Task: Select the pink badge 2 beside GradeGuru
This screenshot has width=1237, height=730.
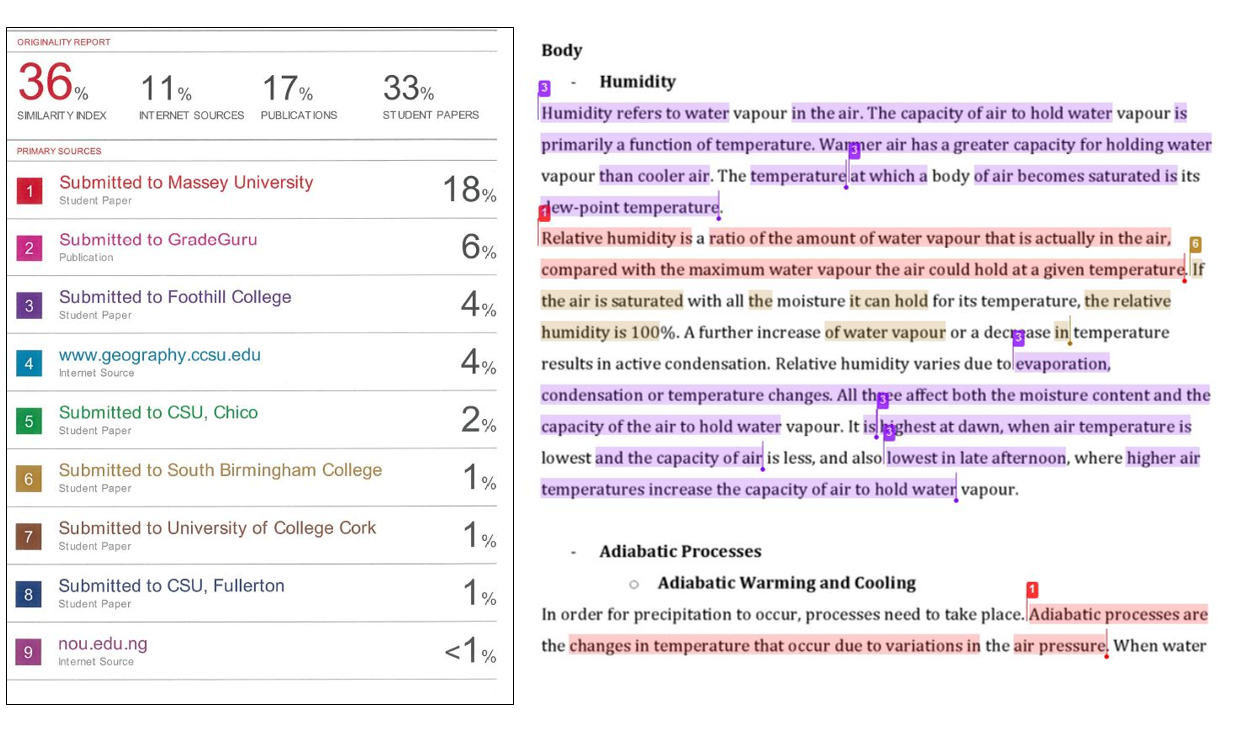Action: (x=30, y=247)
